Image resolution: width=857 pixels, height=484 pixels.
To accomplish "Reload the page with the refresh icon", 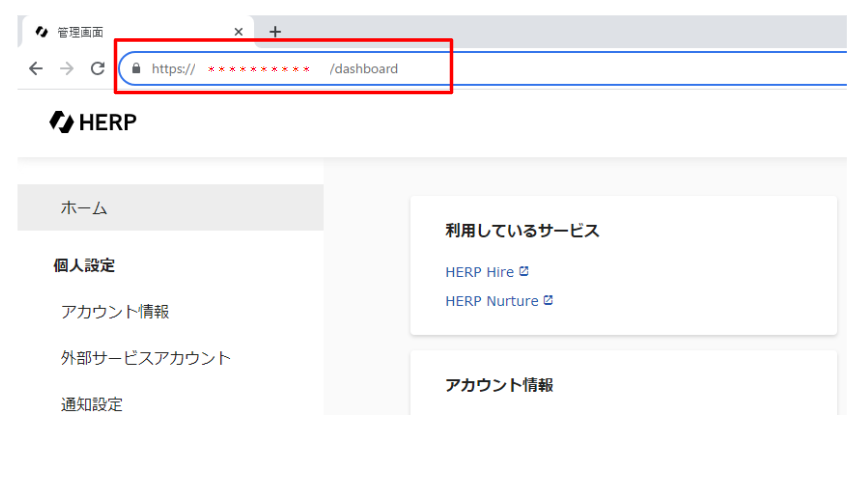I will (x=97, y=69).
